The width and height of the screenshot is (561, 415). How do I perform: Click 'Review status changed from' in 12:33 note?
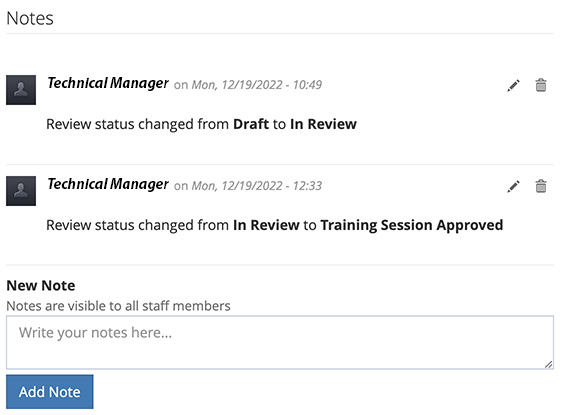tap(137, 225)
